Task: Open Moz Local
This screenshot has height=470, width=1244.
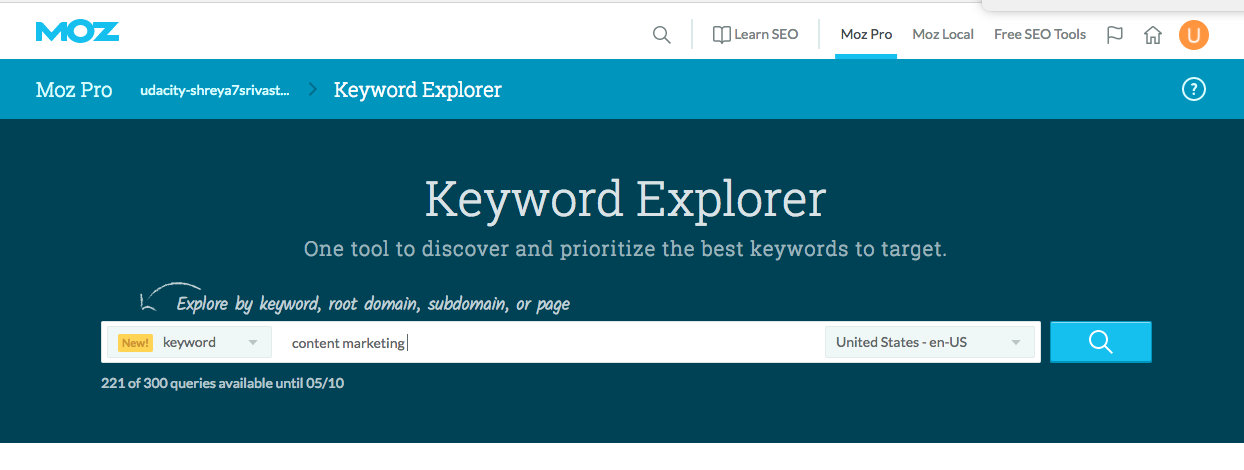Action: pos(943,34)
